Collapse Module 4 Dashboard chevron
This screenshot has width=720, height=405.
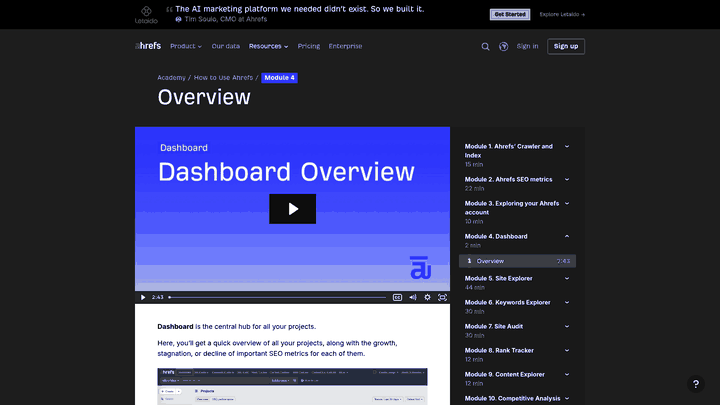pyautogui.click(x=567, y=236)
